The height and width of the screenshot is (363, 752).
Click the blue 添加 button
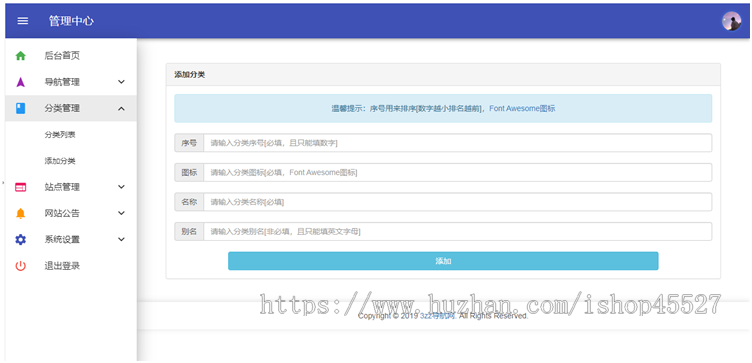click(443, 261)
